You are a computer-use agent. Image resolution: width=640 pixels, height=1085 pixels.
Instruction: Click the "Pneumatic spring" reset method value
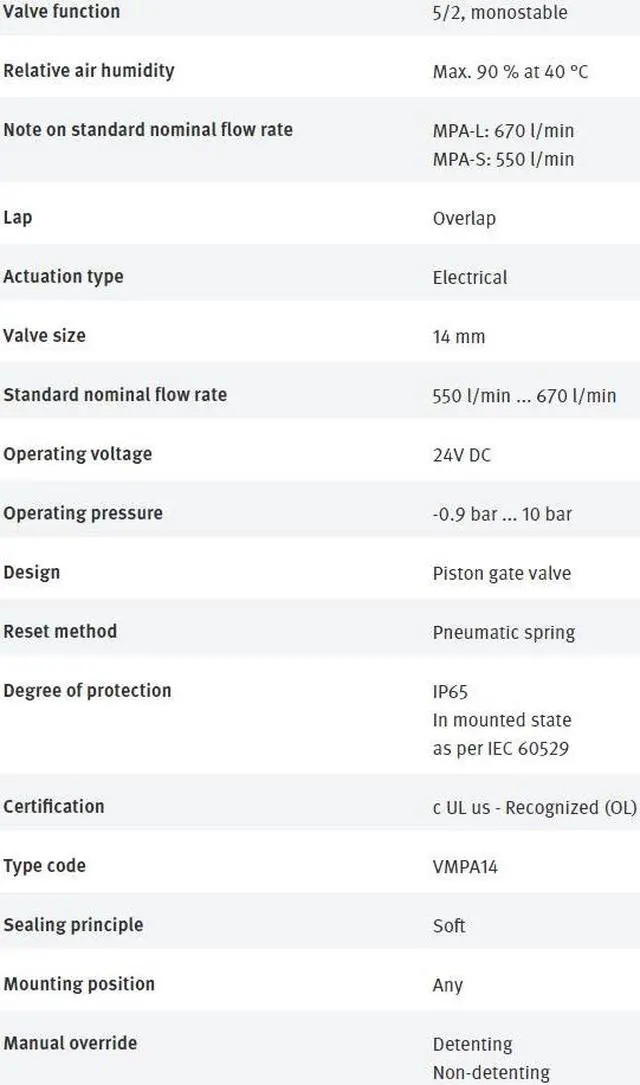click(x=503, y=633)
